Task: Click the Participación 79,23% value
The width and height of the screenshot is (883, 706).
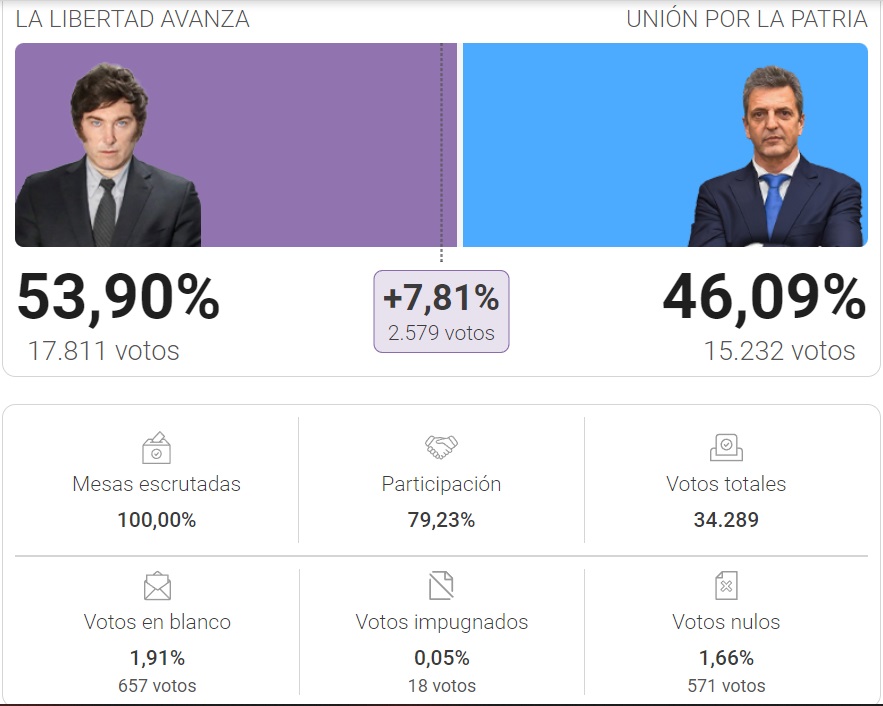Action: coord(441,520)
